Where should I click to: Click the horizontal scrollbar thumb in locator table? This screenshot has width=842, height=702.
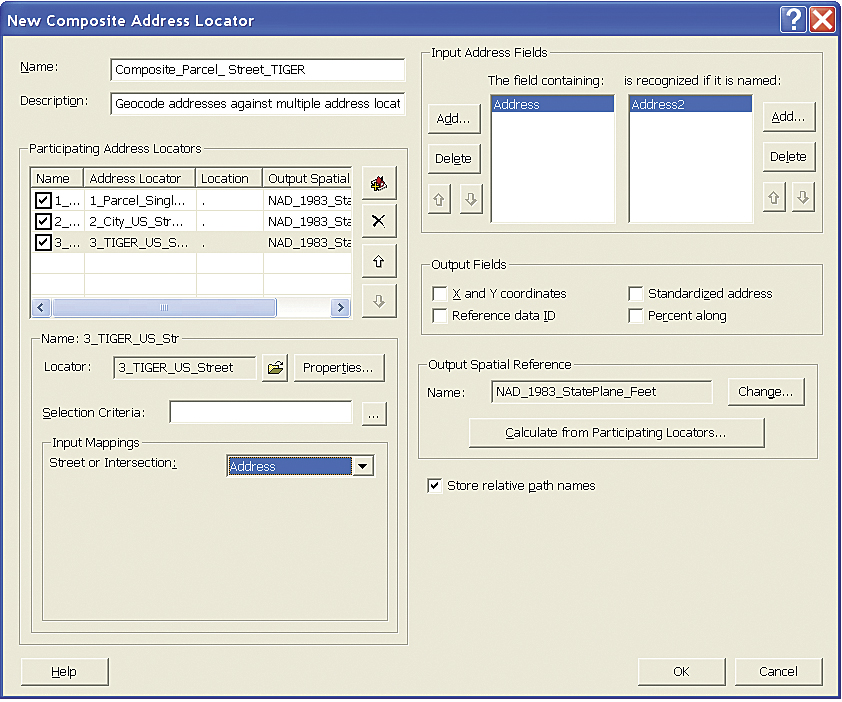164,308
